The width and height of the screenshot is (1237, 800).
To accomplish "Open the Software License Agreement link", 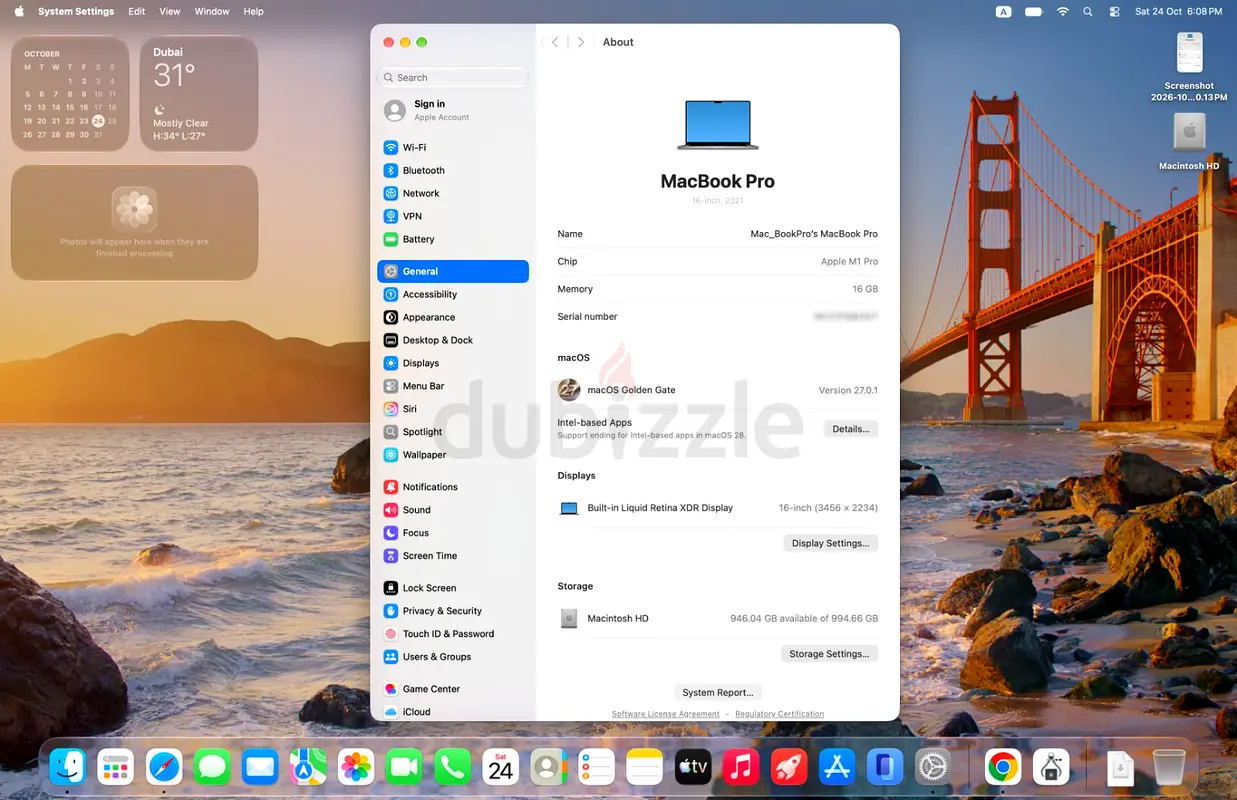I will coord(666,714).
